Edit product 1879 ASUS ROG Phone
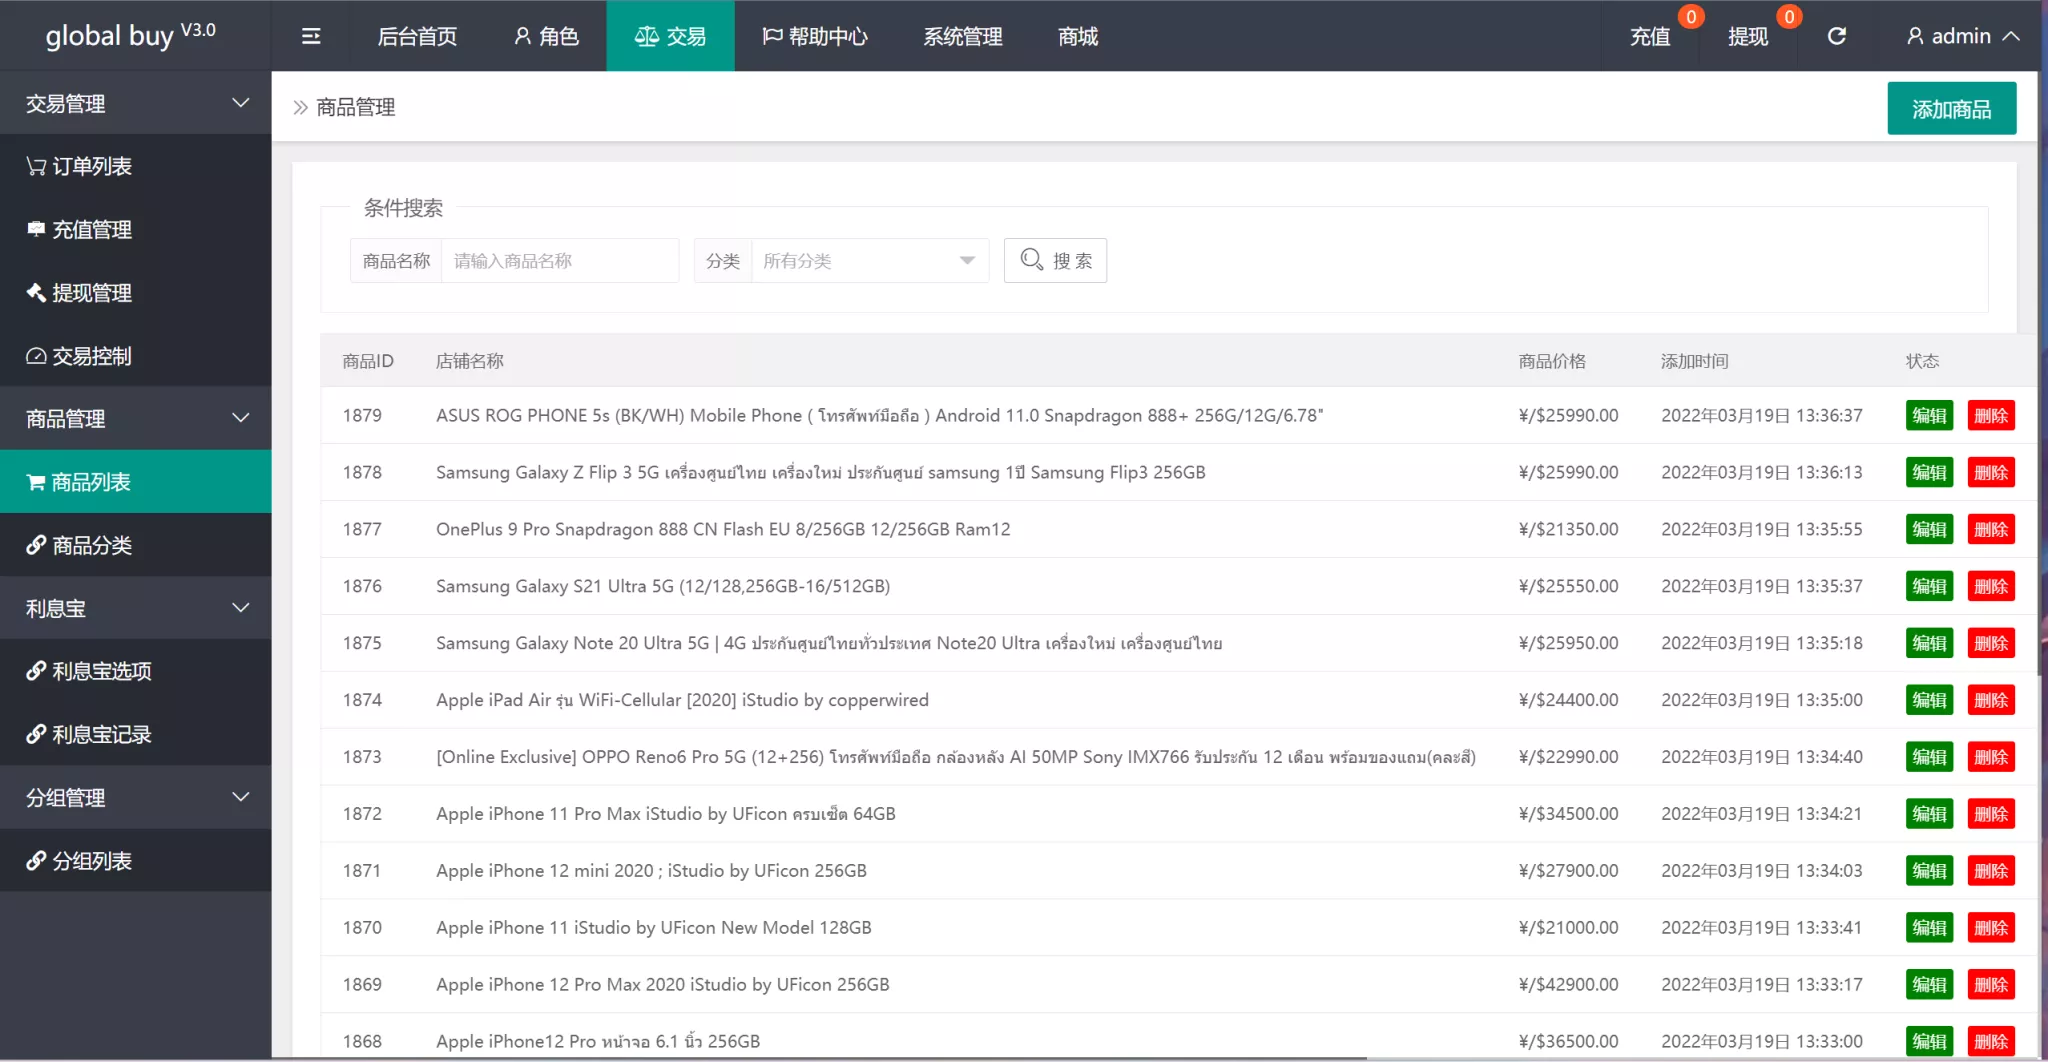The height and width of the screenshot is (1062, 2048). point(1929,416)
